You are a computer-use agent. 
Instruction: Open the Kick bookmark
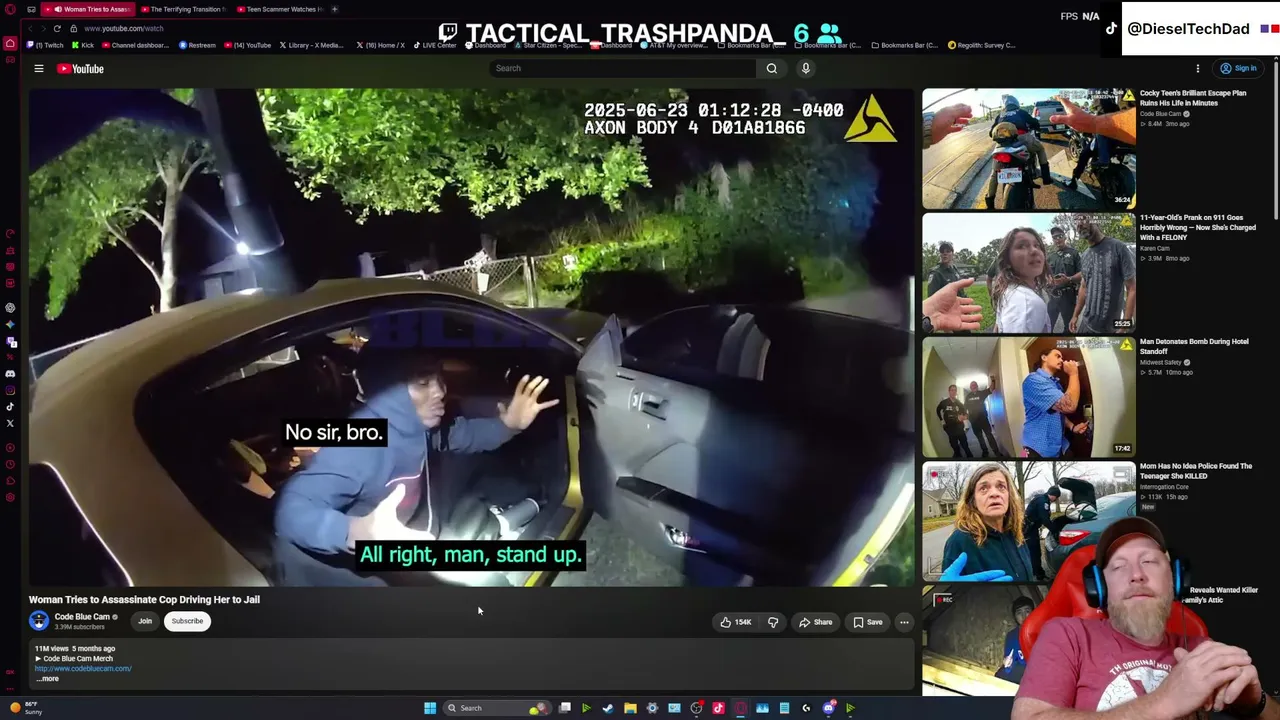click(83, 45)
